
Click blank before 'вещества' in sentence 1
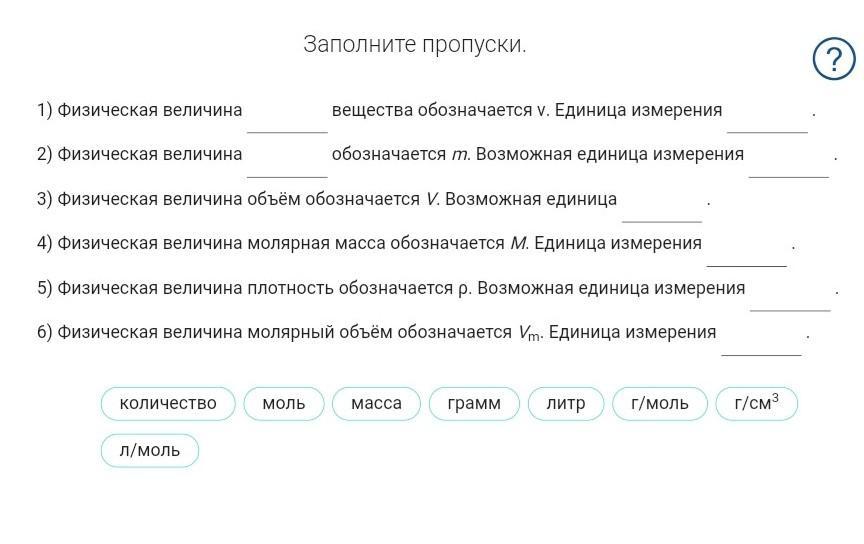click(287, 116)
